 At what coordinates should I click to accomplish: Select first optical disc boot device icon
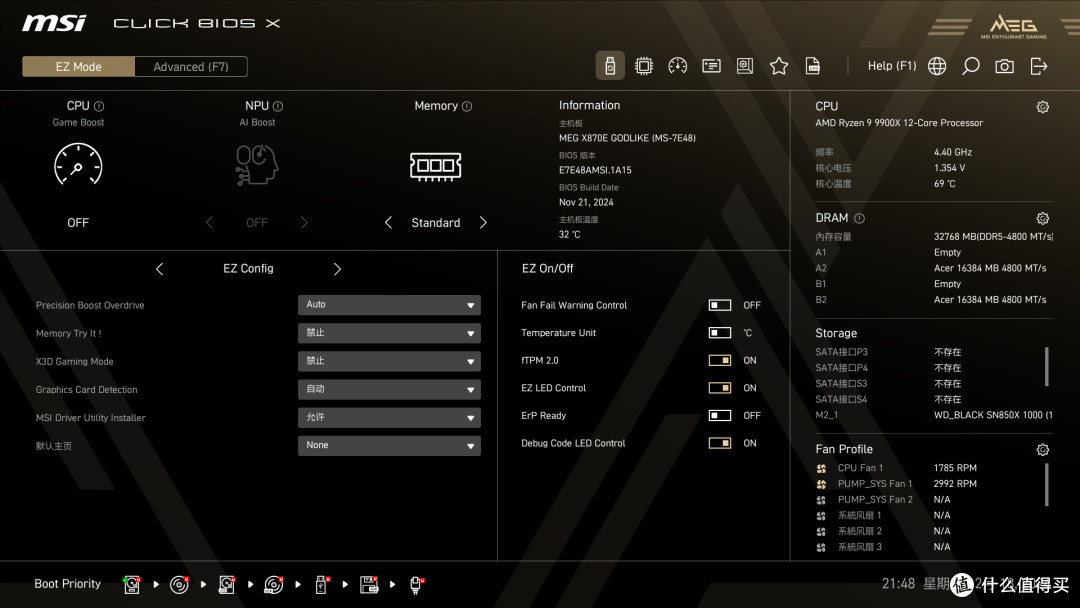point(179,585)
